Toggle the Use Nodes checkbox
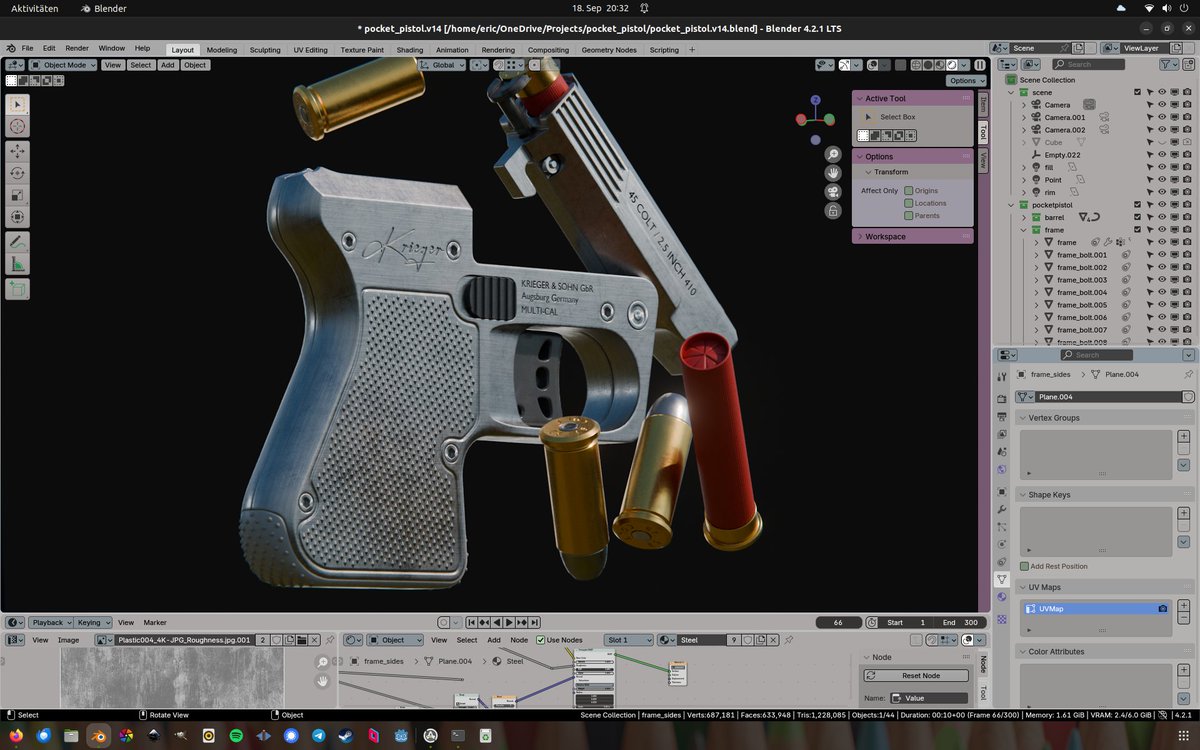This screenshot has width=1200, height=750. [x=541, y=640]
